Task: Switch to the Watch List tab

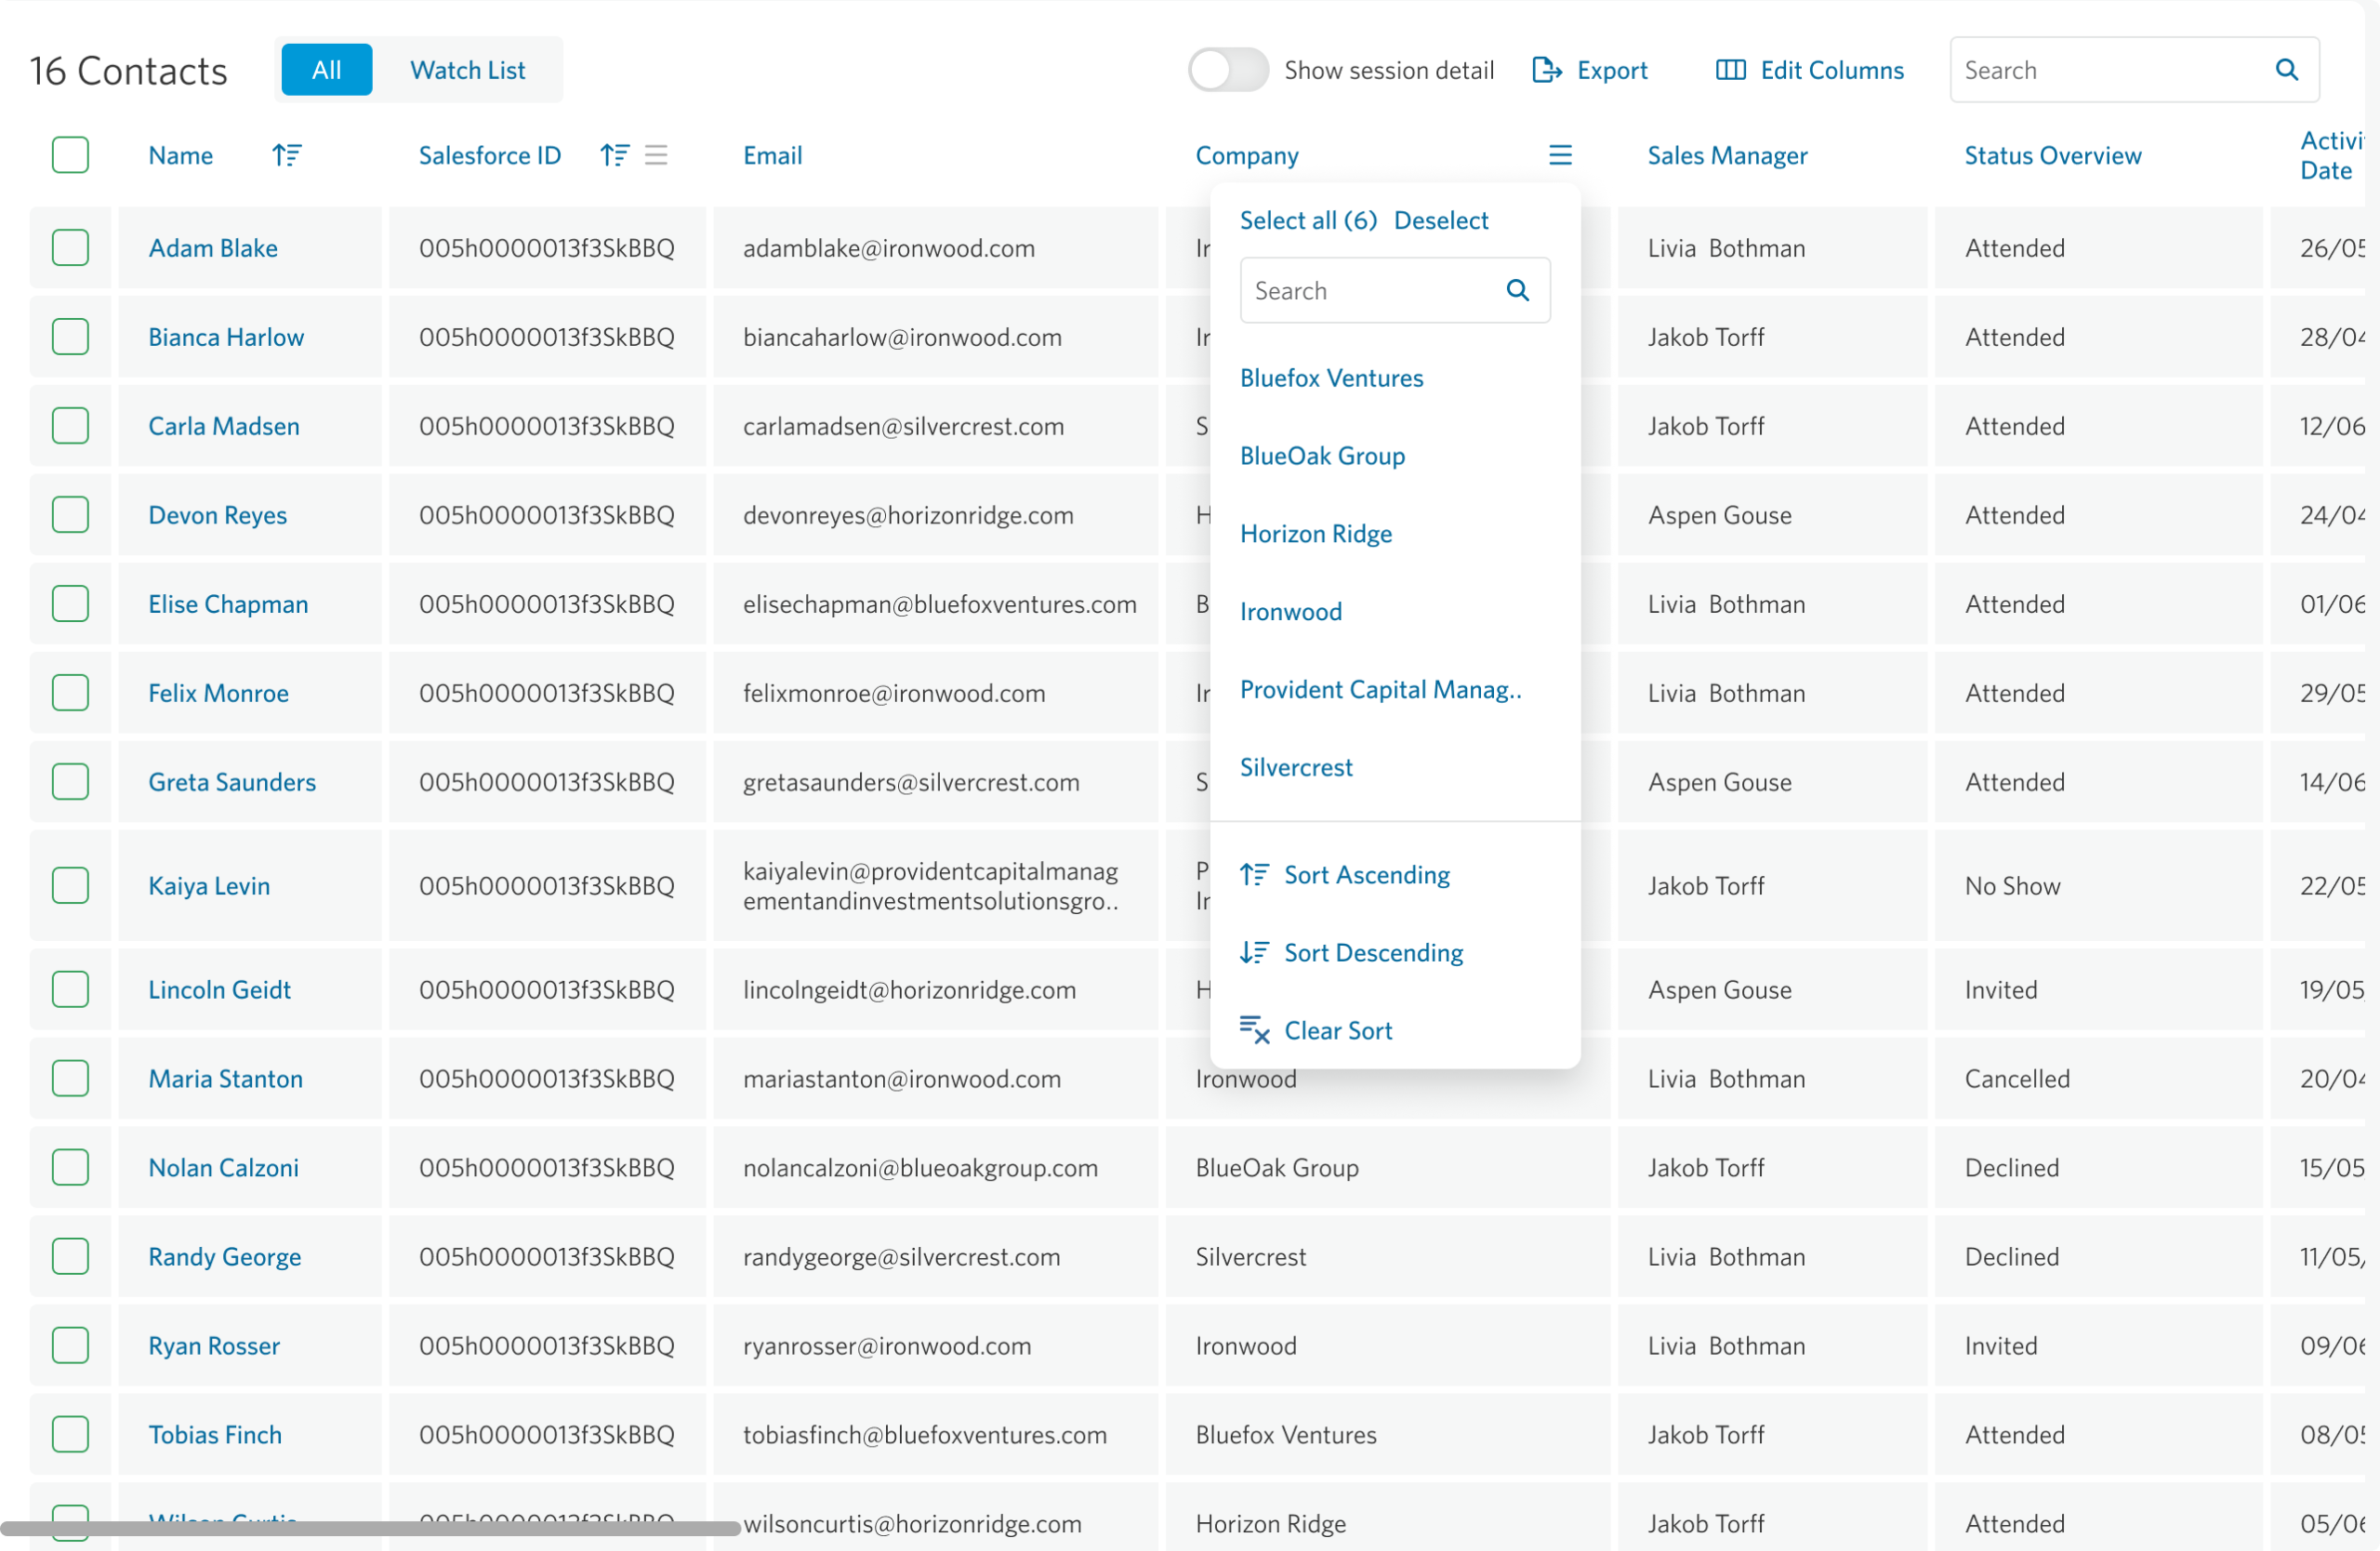Action: click(x=467, y=70)
